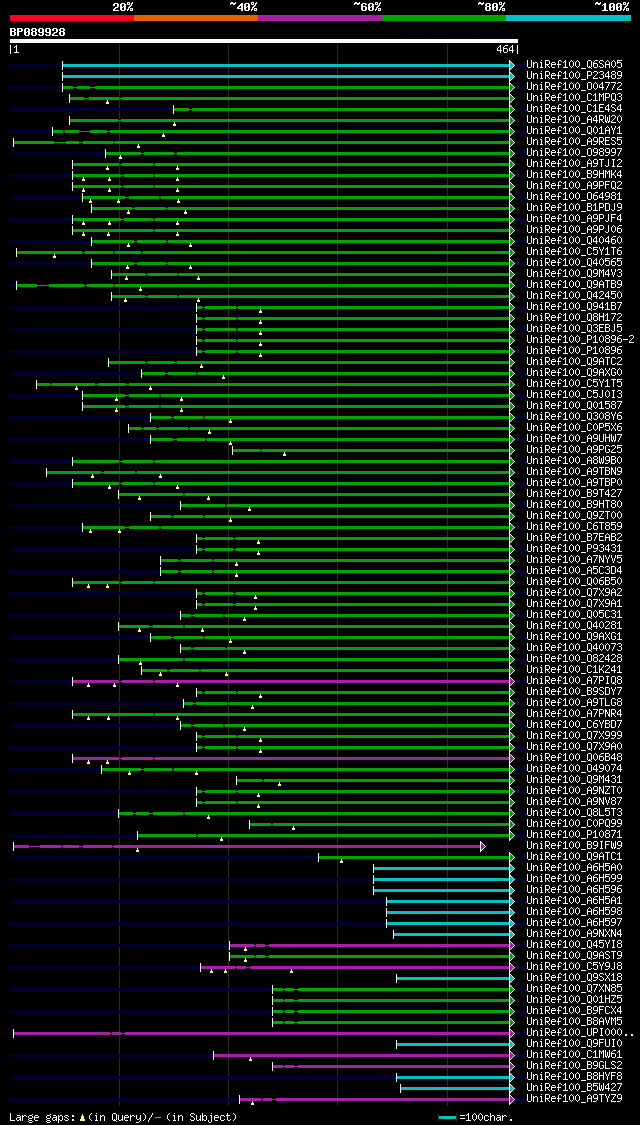The width and height of the screenshot is (640, 1125).
Task: Pick hit UniRef100_Q8L5T3
Action: click(x=574, y=812)
